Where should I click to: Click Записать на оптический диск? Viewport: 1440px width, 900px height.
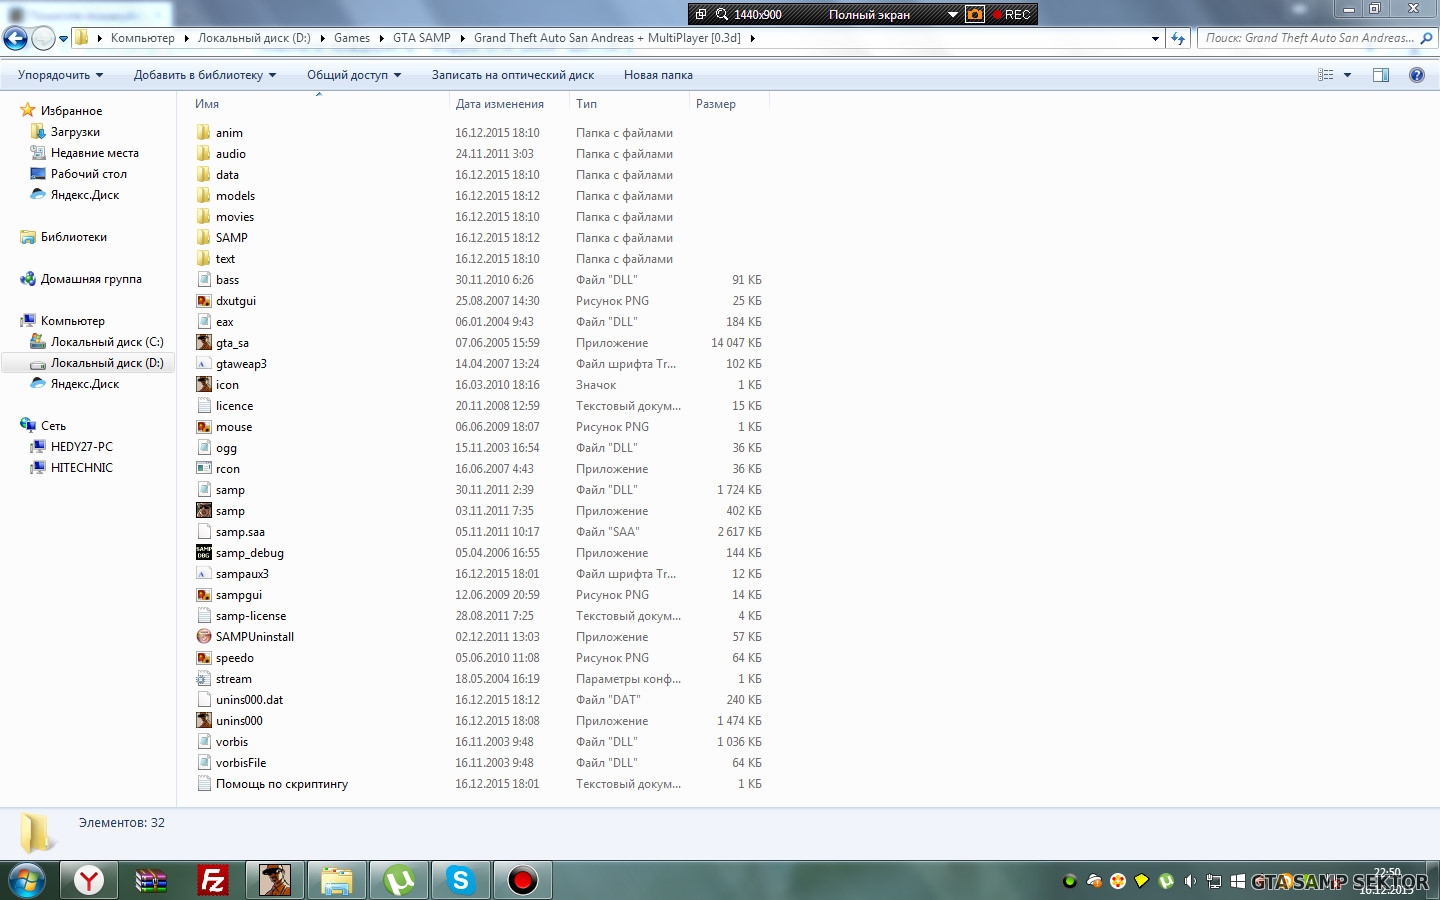pos(512,75)
